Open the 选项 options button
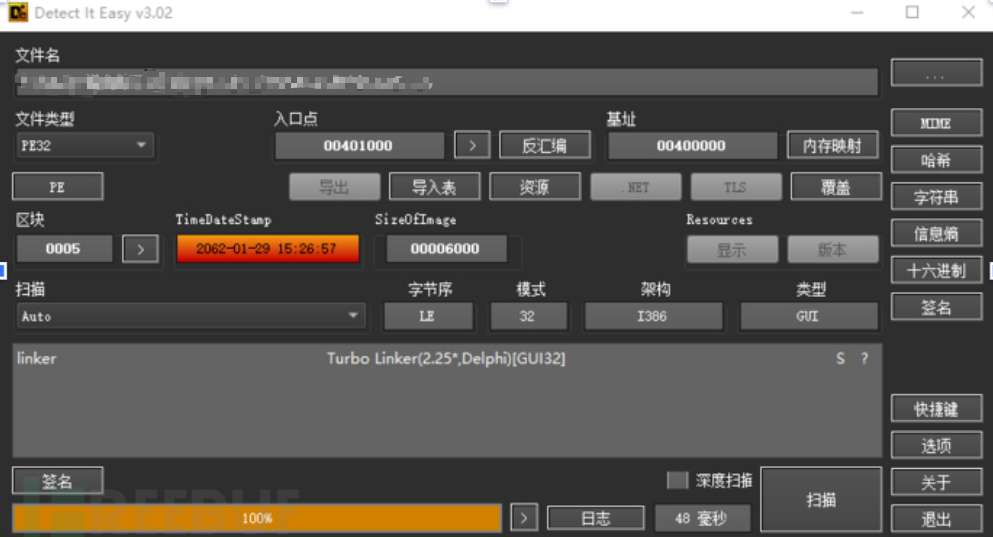The image size is (993, 537). [936, 445]
